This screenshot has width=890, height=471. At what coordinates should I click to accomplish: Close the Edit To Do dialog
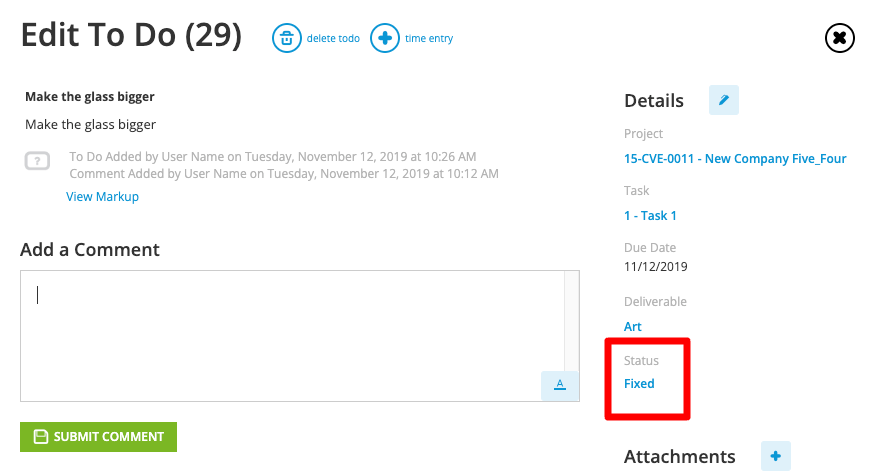pos(839,38)
